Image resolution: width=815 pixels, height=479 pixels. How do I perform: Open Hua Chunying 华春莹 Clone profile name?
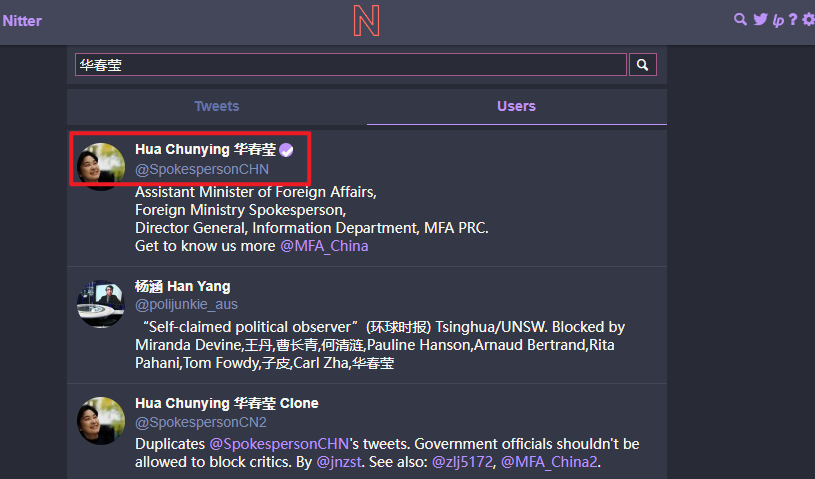pyautogui.click(x=227, y=404)
